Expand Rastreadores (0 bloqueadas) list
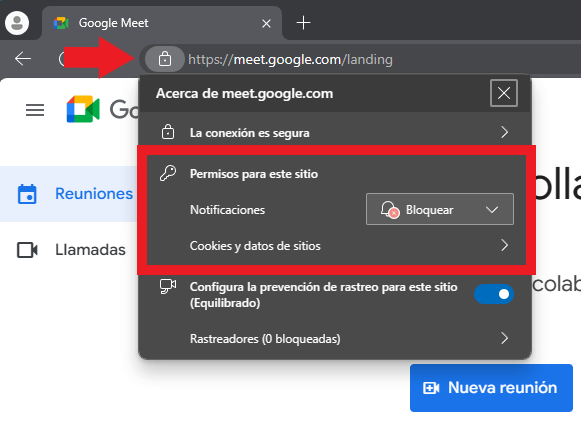The width and height of the screenshot is (581, 430). click(x=335, y=338)
